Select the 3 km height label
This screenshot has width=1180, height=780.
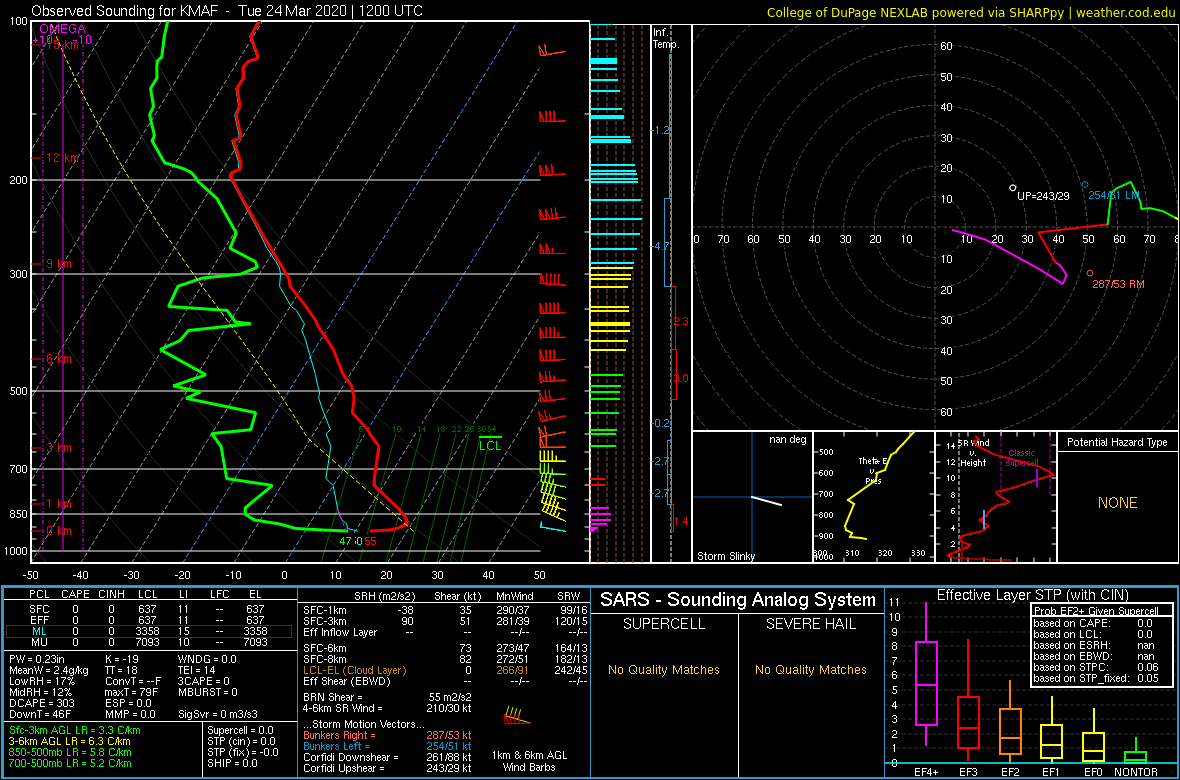[57, 448]
